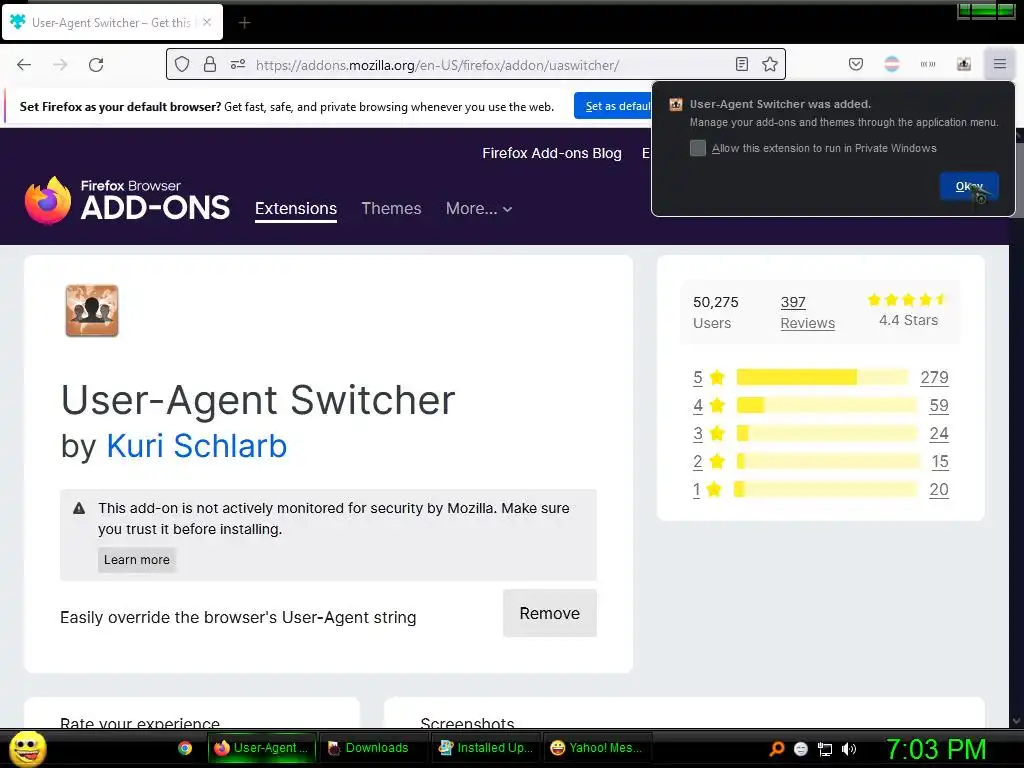This screenshot has width=1024, height=768.
Task: Switch to Installed Updates taskbar window
Action: pyautogui.click(x=485, y=748)
